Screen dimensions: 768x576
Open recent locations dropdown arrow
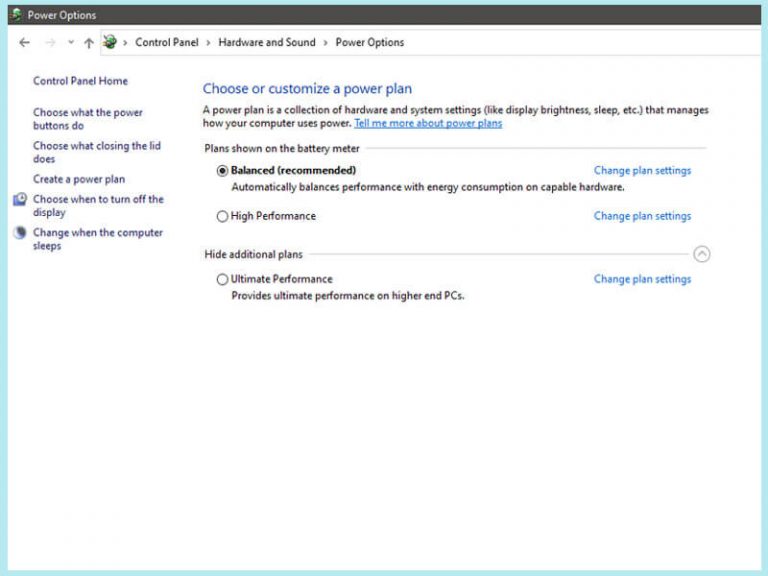pyautogui.click(x=71, y=42)
